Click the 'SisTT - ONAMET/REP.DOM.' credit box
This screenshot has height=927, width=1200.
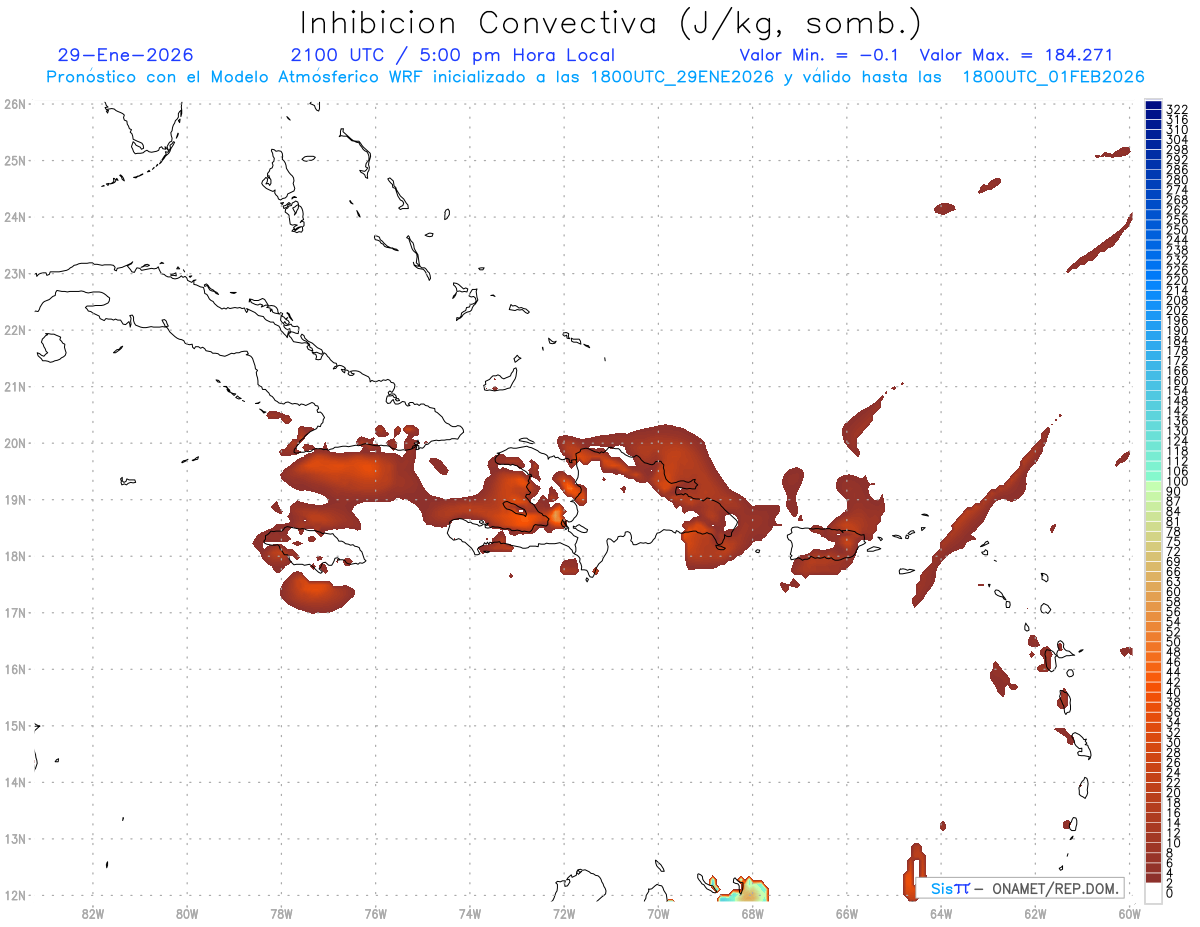point(1020,889)
